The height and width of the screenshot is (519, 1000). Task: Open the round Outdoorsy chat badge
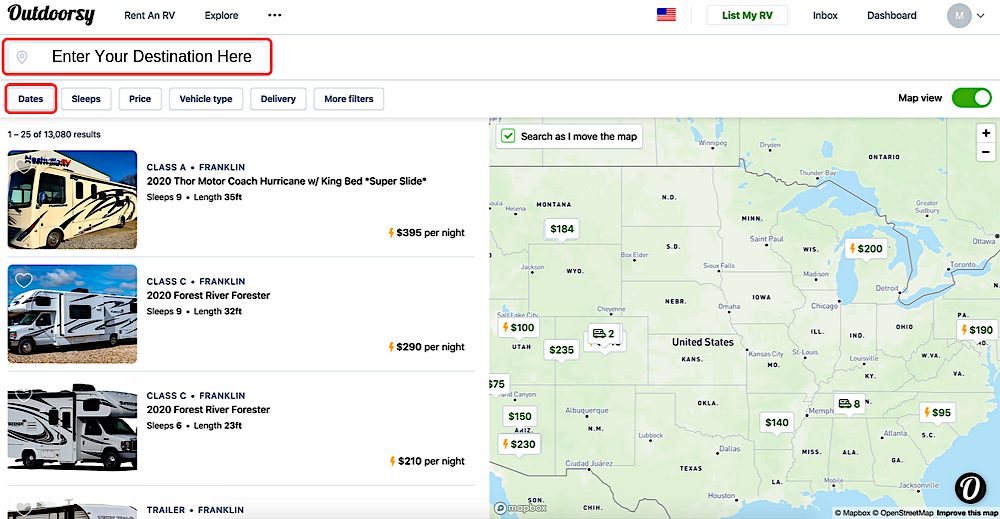pos(969,487)
